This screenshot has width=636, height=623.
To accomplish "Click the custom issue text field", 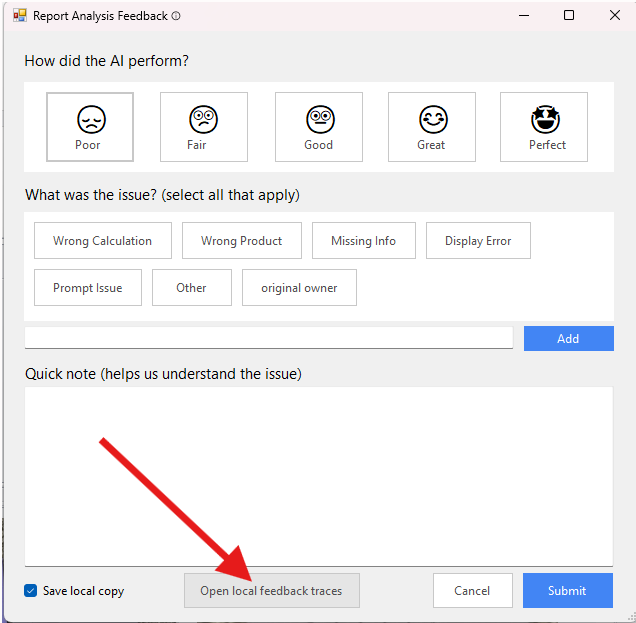I will pos(268,338).
